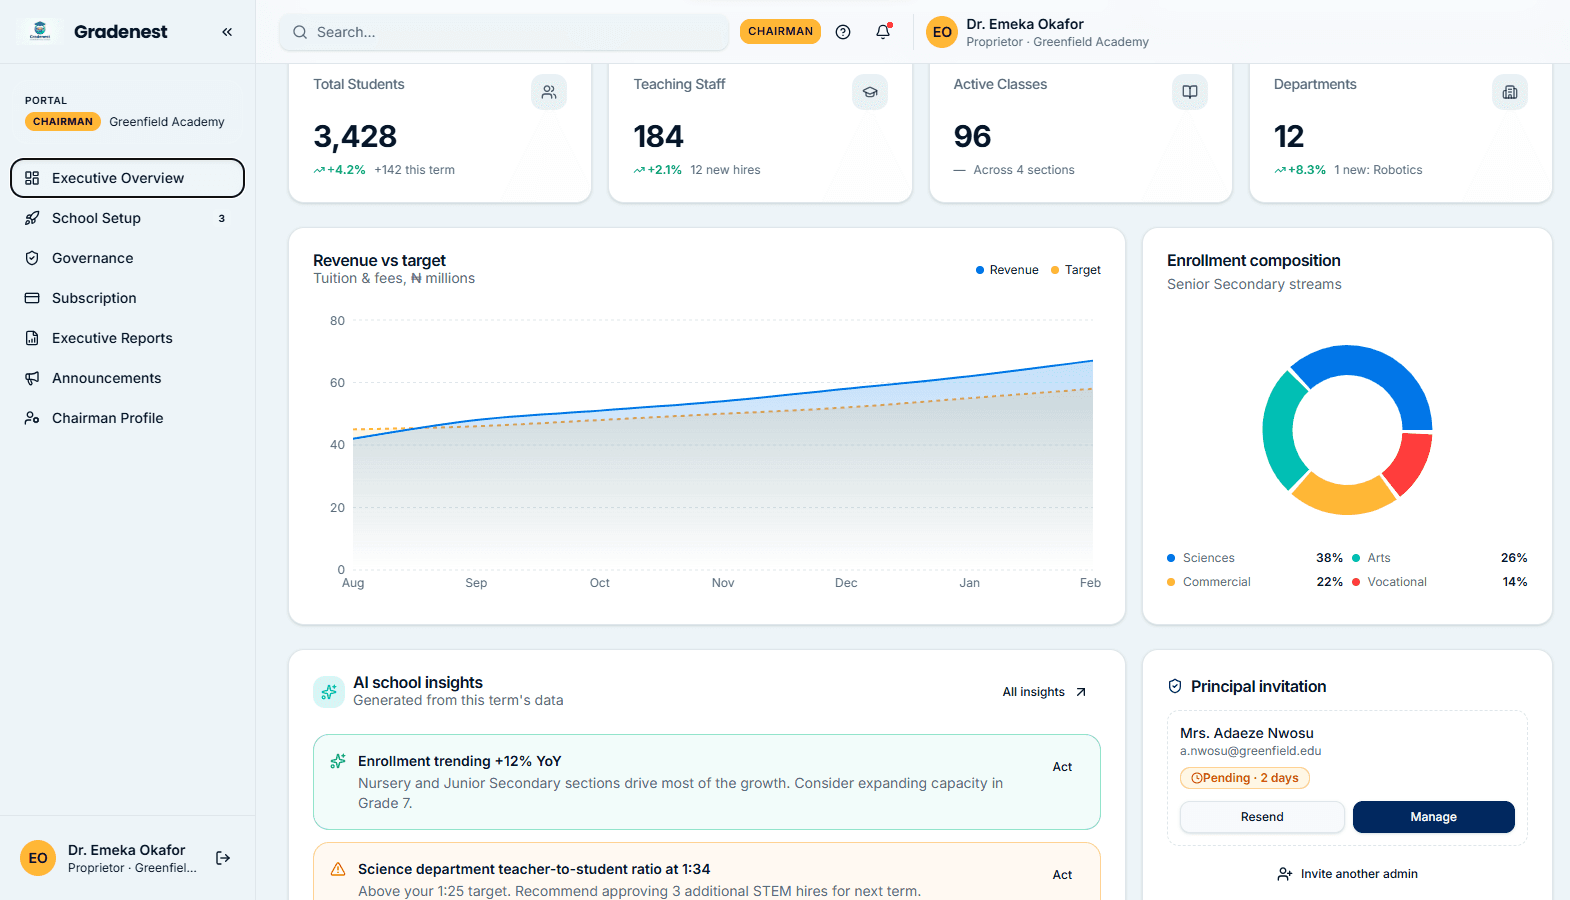Click 'Across 4 sections' text
1570x900 pixels.
[x=1024, y=170]
